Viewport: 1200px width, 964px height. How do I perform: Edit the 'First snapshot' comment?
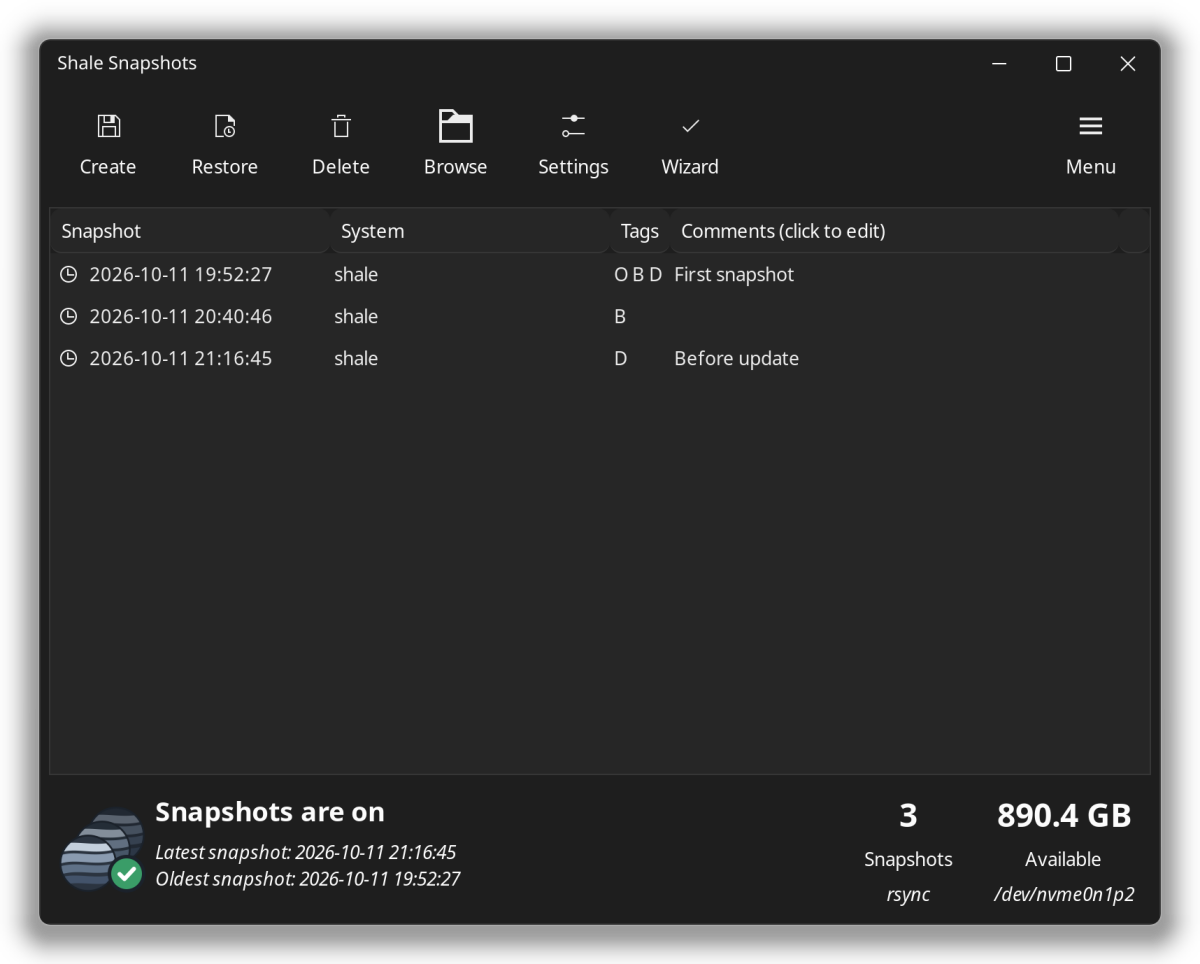tap(734, 274)
